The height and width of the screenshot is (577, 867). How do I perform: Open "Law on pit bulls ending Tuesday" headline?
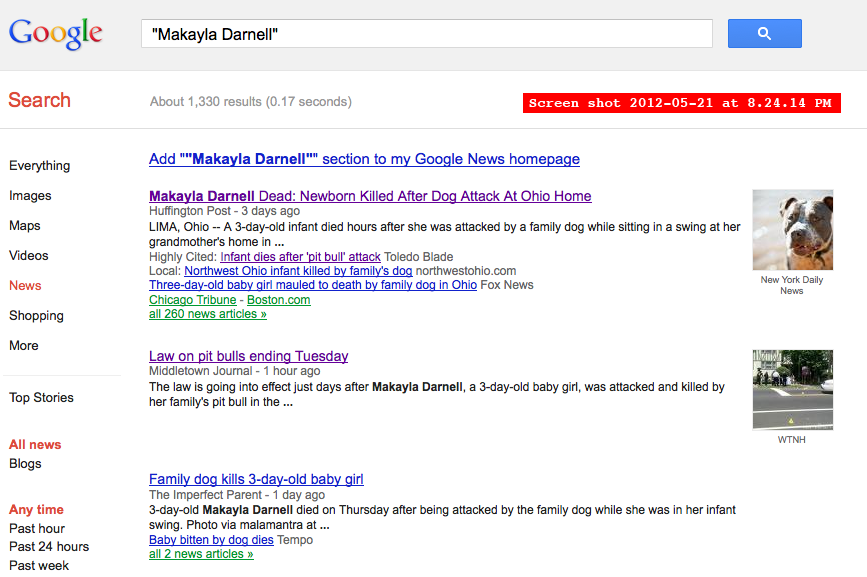click(249, 356)
